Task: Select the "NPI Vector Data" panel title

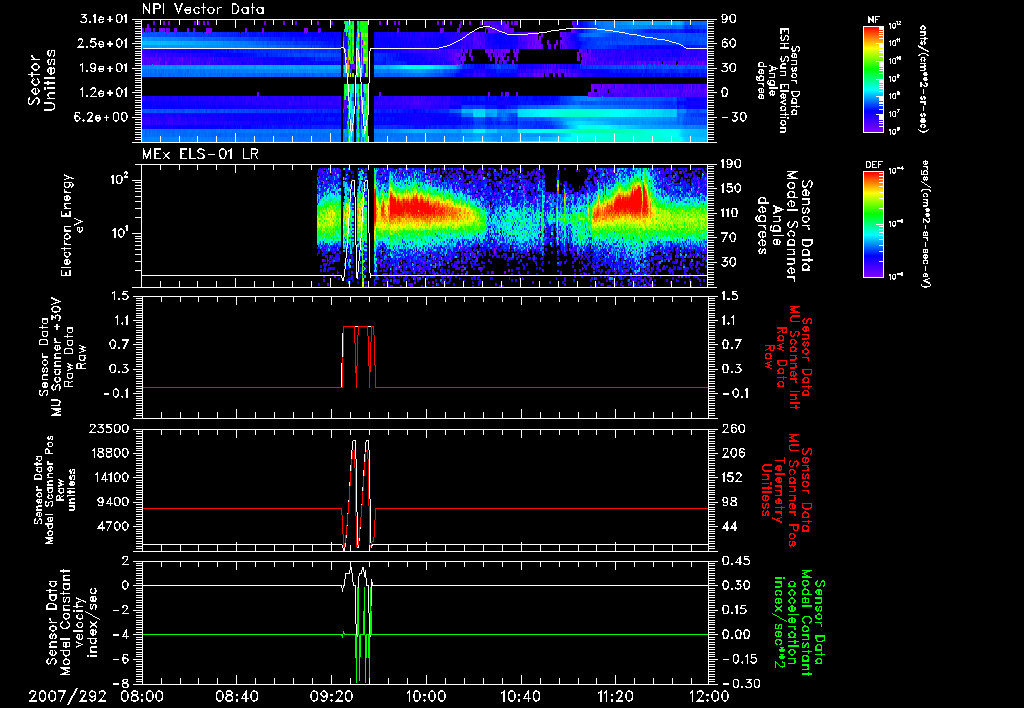Action: (x=203, y=9)
